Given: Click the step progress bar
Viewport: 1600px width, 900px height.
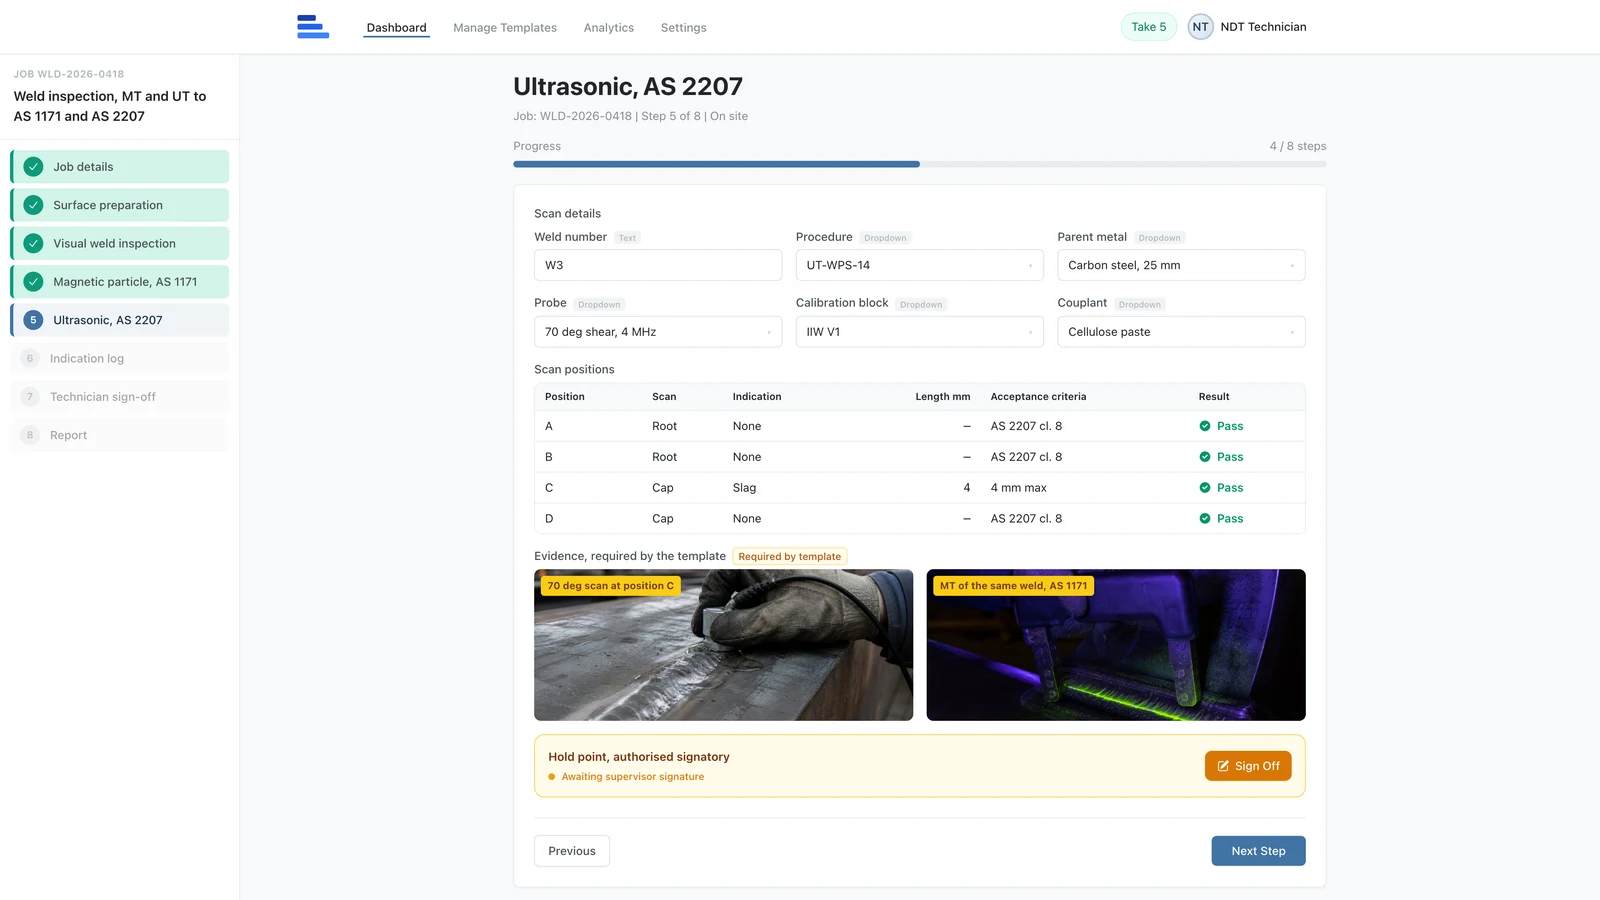Looking at the screenshot, I should 920,164.
